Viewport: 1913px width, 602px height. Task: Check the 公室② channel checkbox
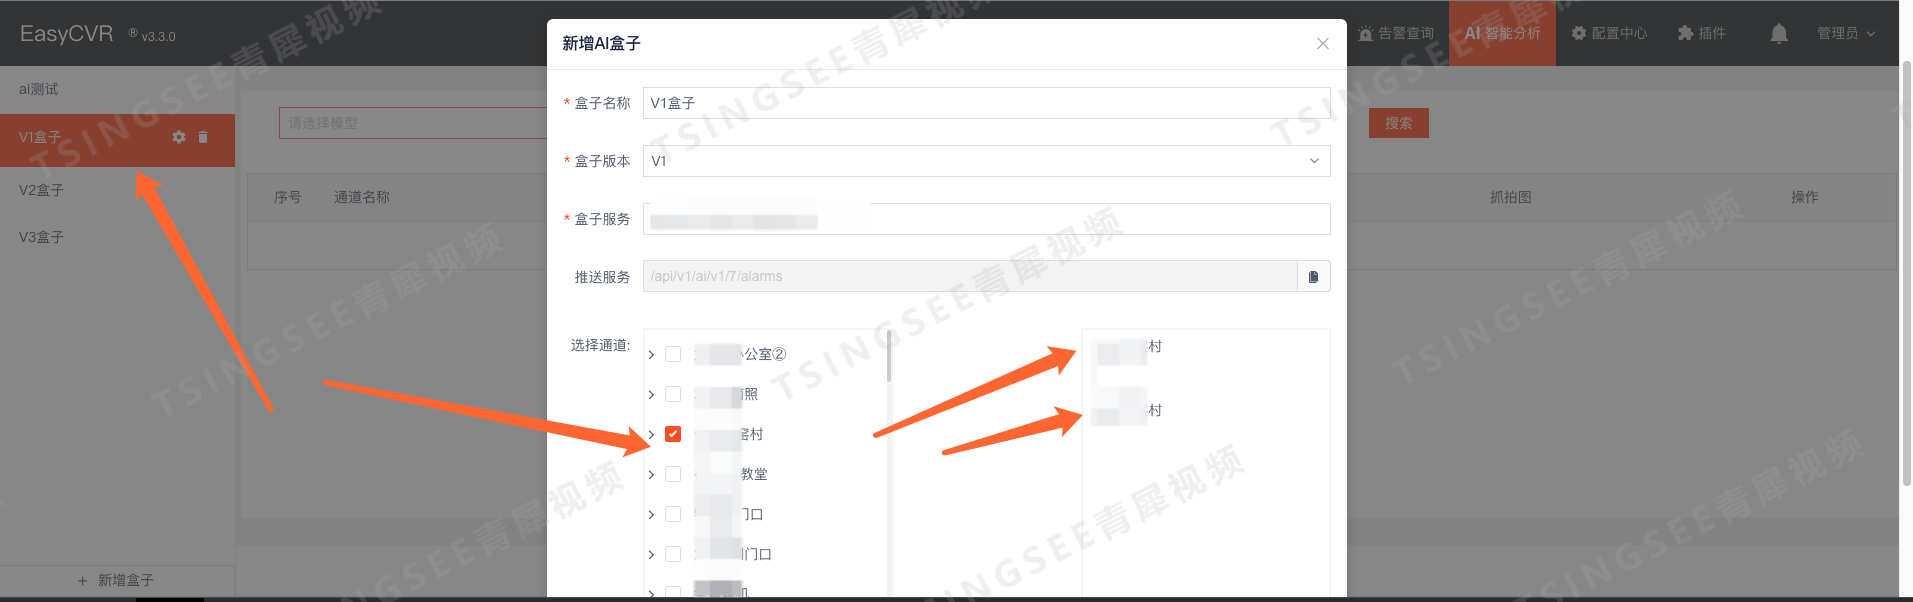point(673,354)
